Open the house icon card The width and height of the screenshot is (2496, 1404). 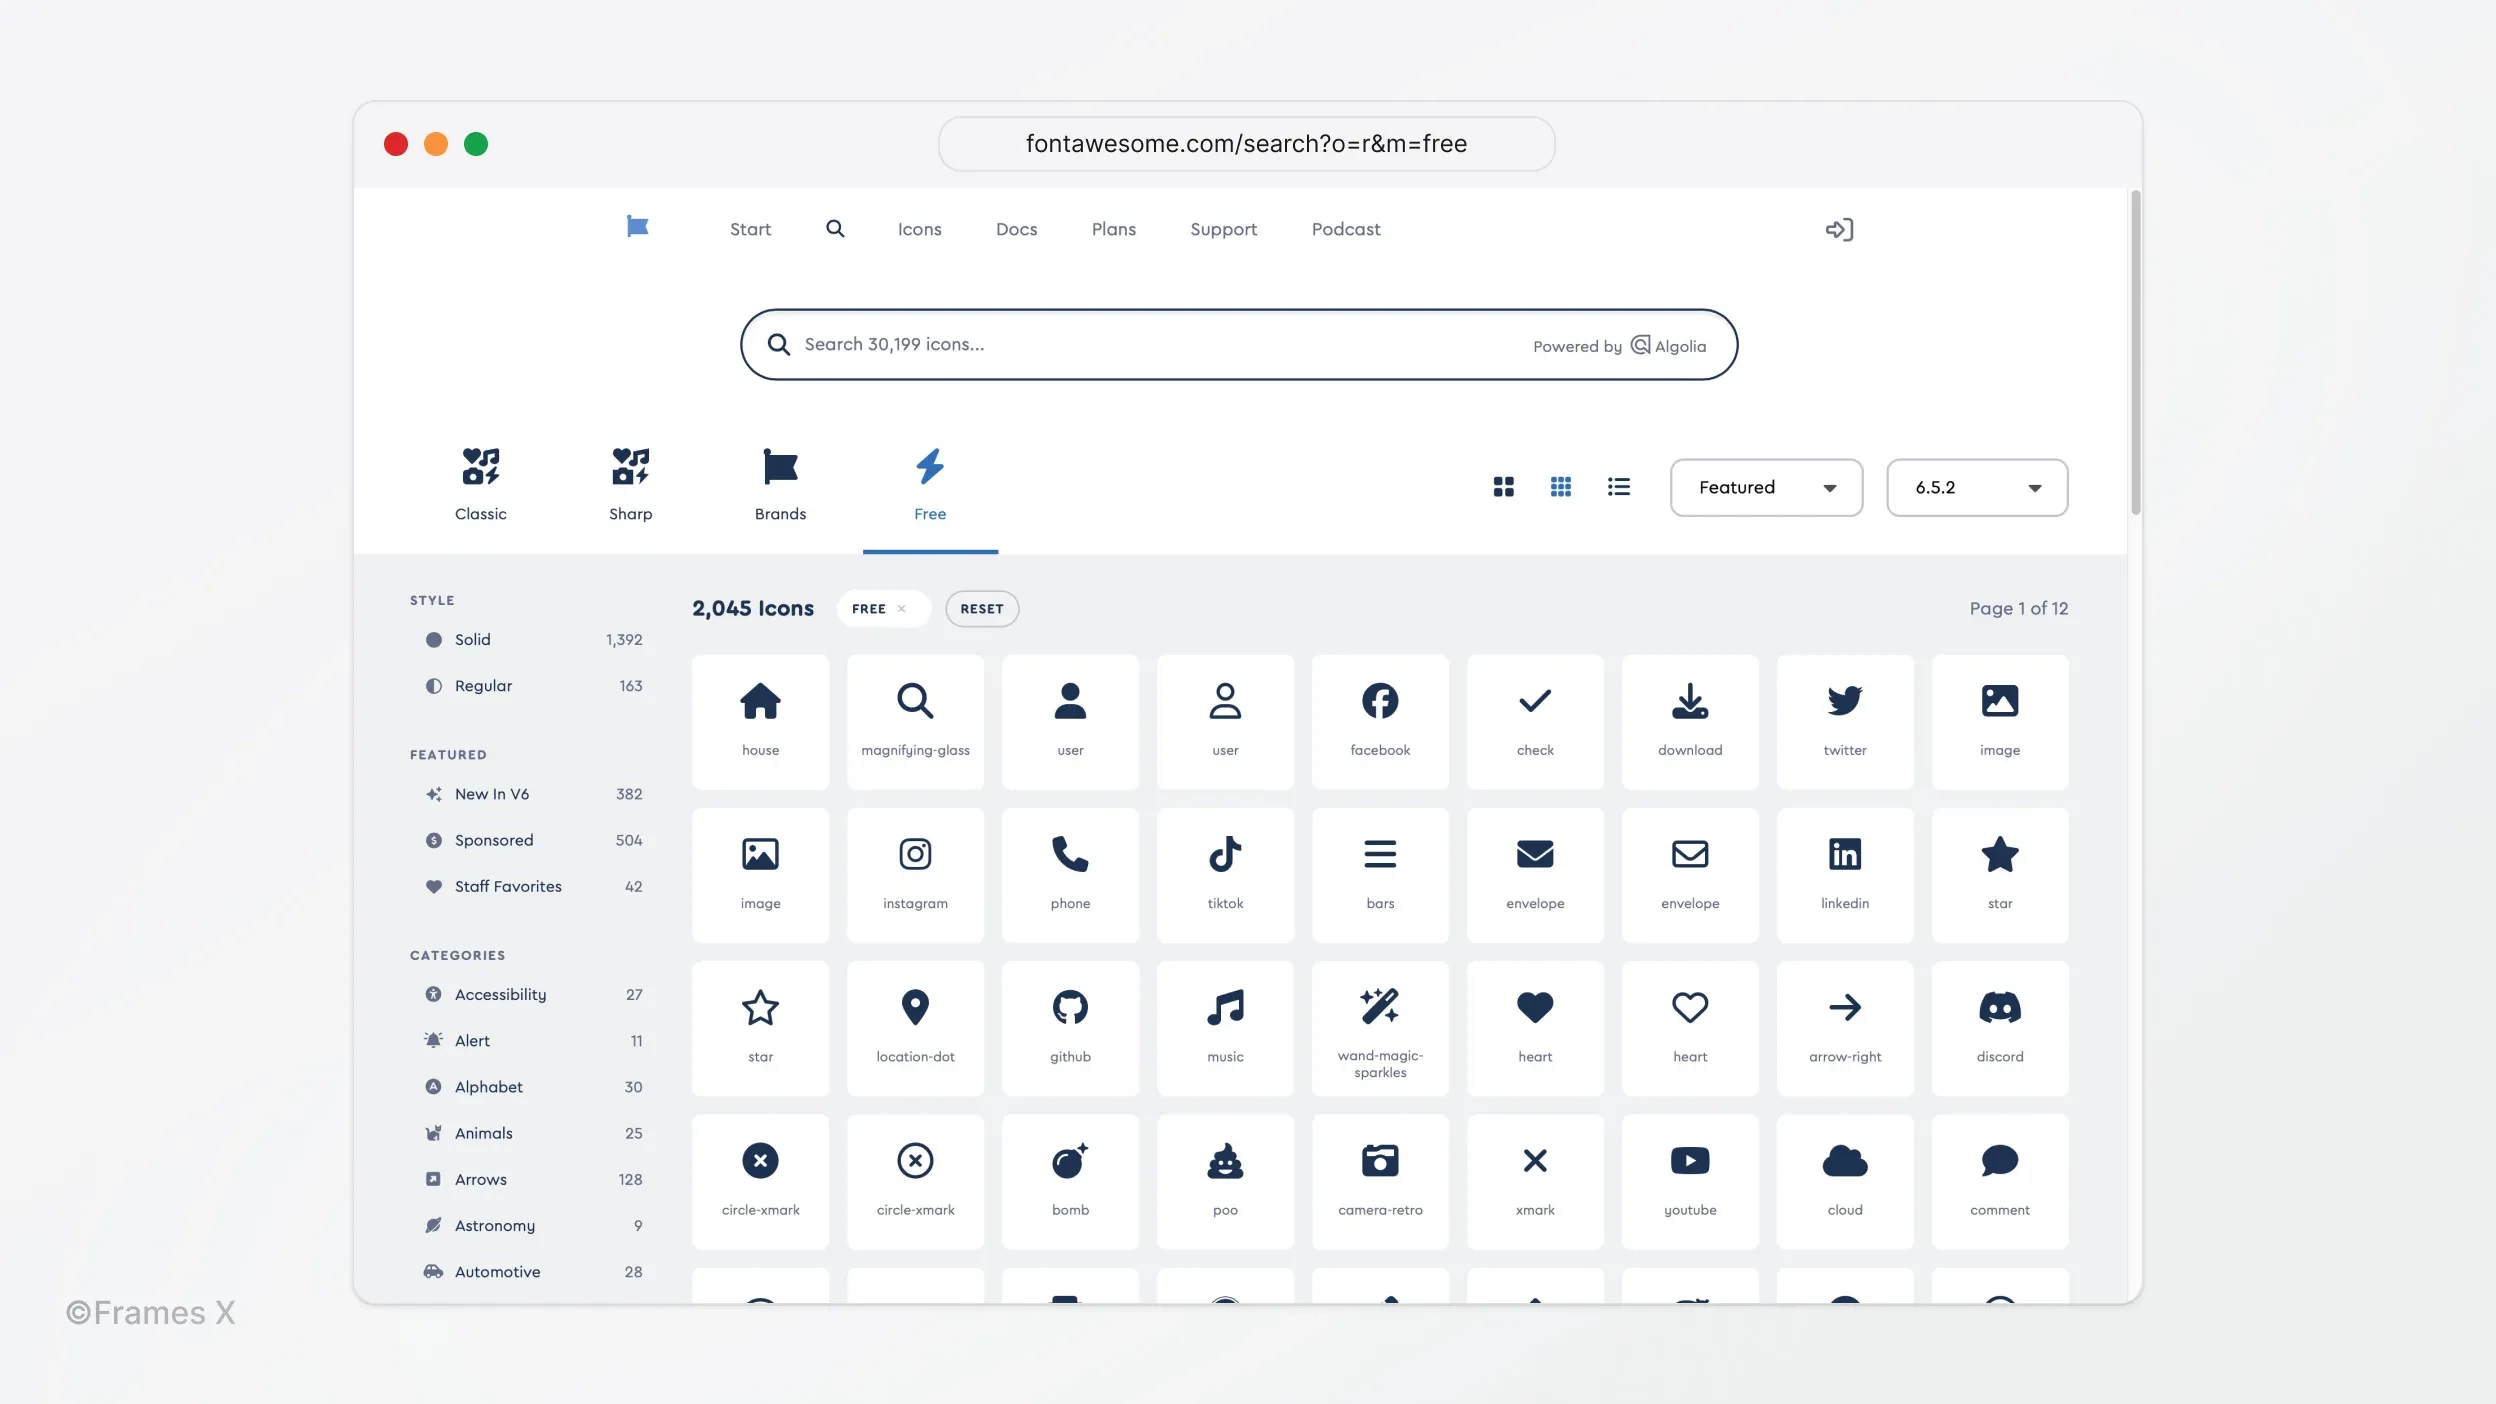pyautogui.click(x=760, y=722)
